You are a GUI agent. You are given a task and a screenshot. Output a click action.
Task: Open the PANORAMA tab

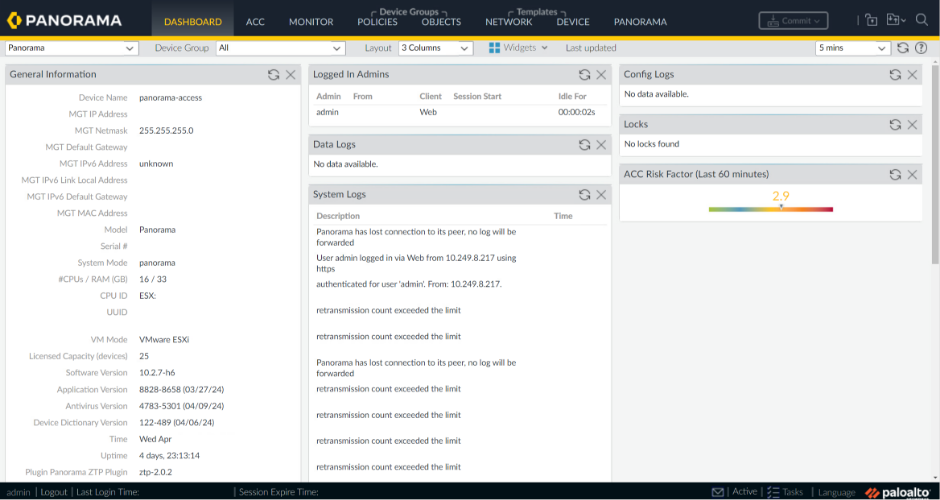point(640,22)
